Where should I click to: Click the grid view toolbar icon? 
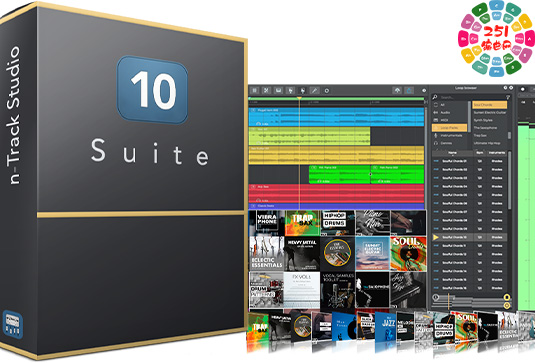click(x=255, y=90)
